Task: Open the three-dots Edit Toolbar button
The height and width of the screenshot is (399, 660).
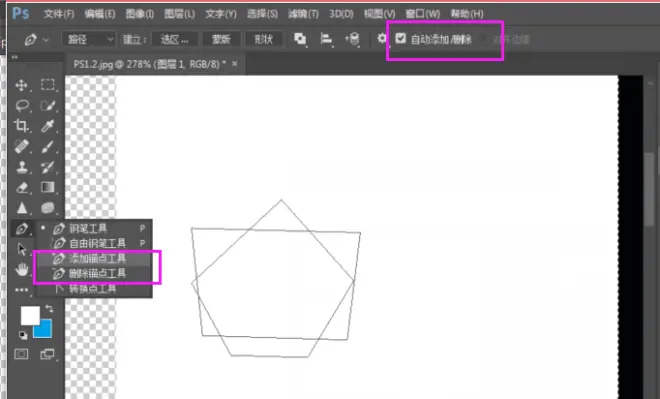Action: [x=21, y=290]
